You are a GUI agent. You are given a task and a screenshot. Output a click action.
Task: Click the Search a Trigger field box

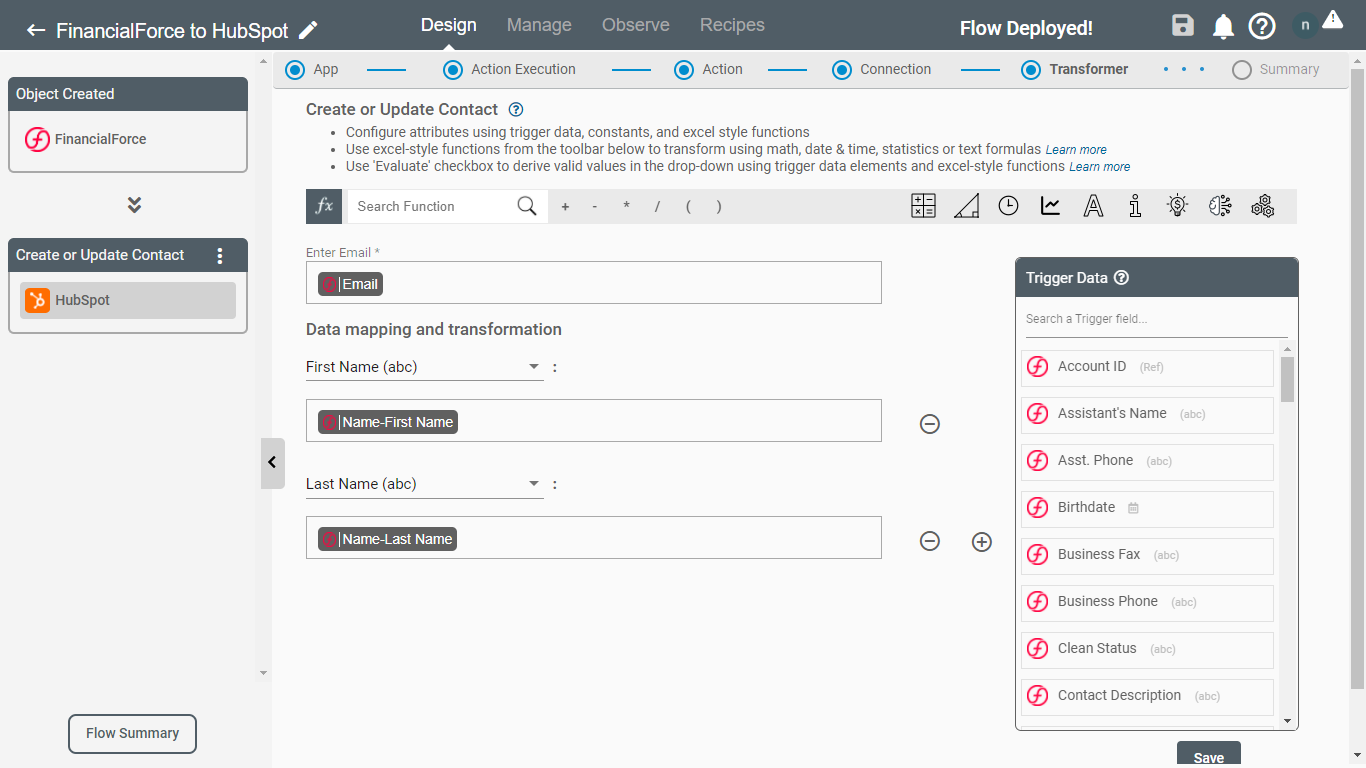[x=1156, y=319]
